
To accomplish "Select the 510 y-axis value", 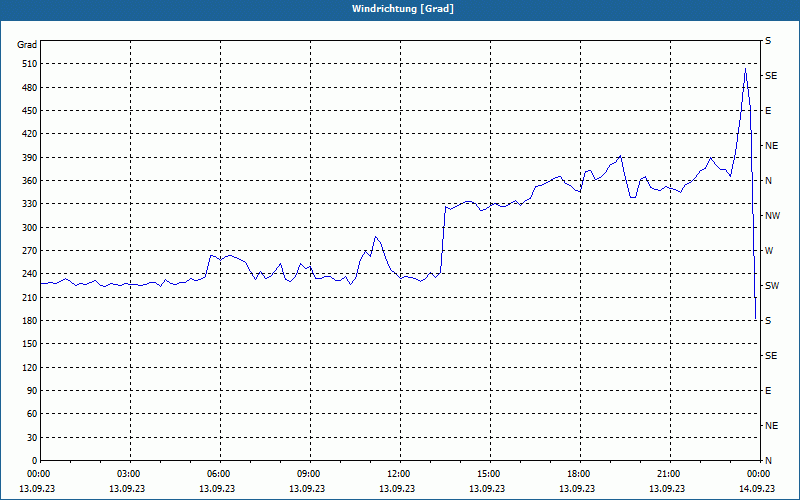I will [x=30, y=64].
